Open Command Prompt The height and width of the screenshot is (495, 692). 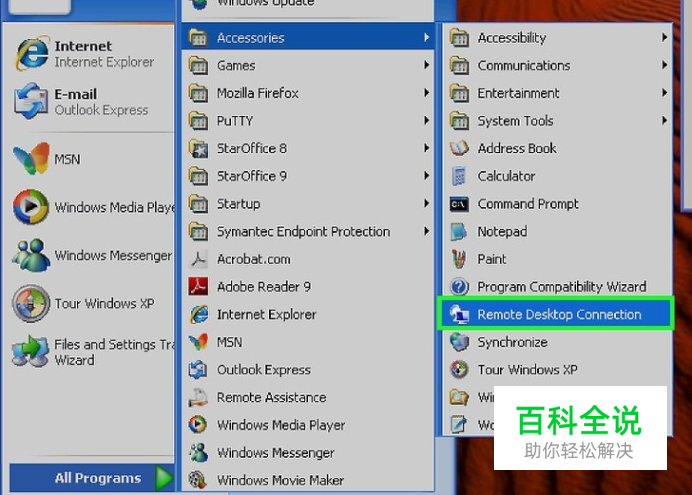point(557,204)
